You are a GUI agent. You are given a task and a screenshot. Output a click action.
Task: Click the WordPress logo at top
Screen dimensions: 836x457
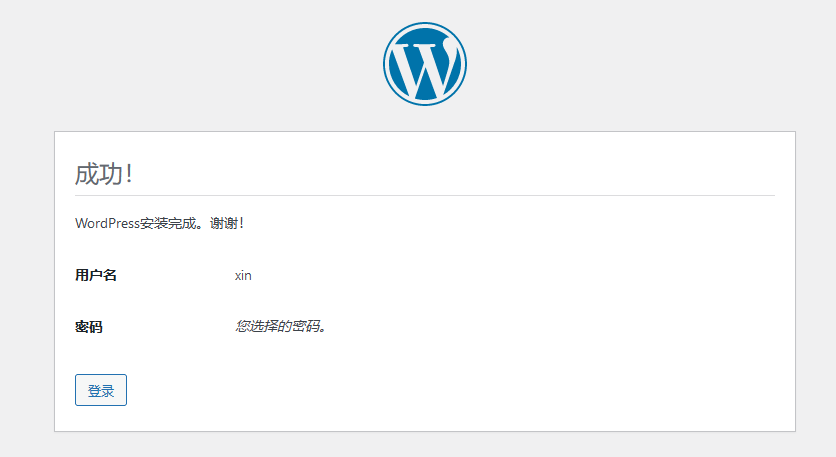pyautogui.click(x=425, y=64)
